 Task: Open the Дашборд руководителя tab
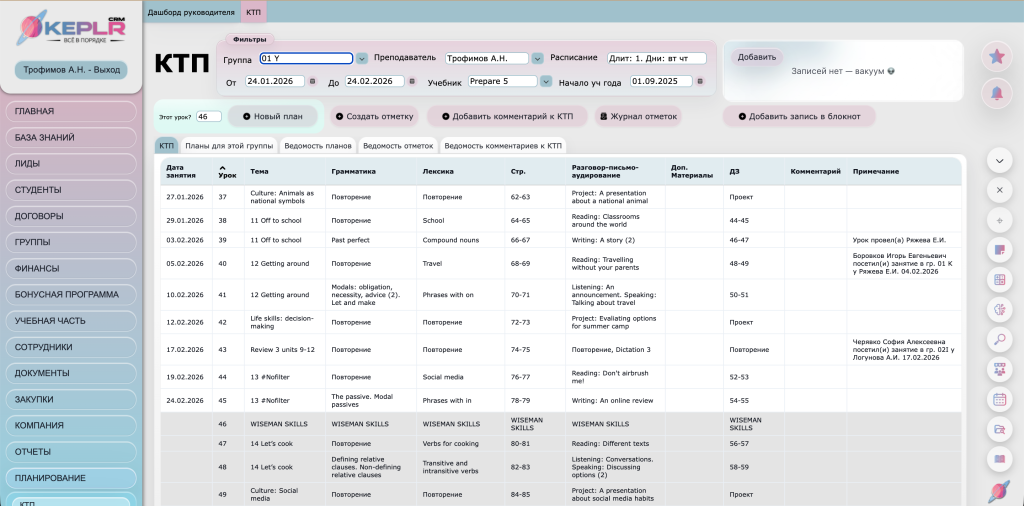coord(191,11)
